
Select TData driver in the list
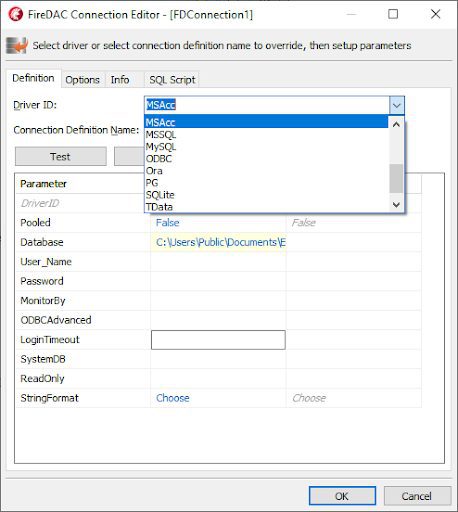click(266, 206)
